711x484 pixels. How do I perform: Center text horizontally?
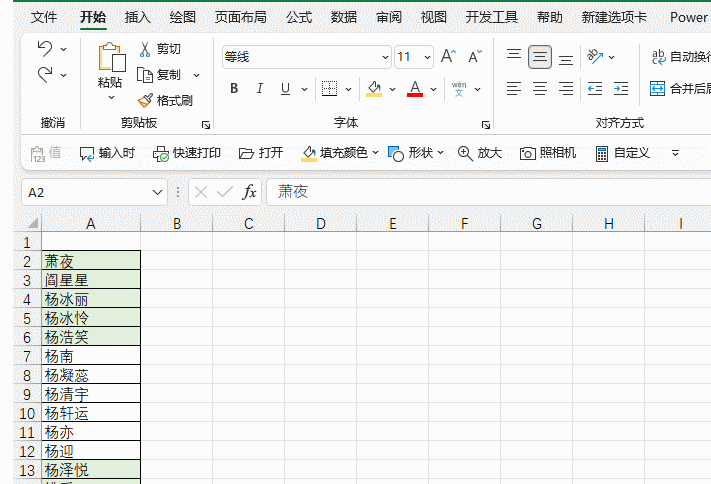540,88
